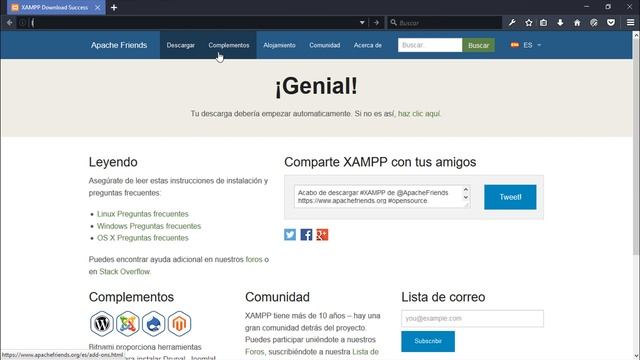The image size is (640, 360).
Task: Click the WordPress add-on icon
Action: [102, 324]
